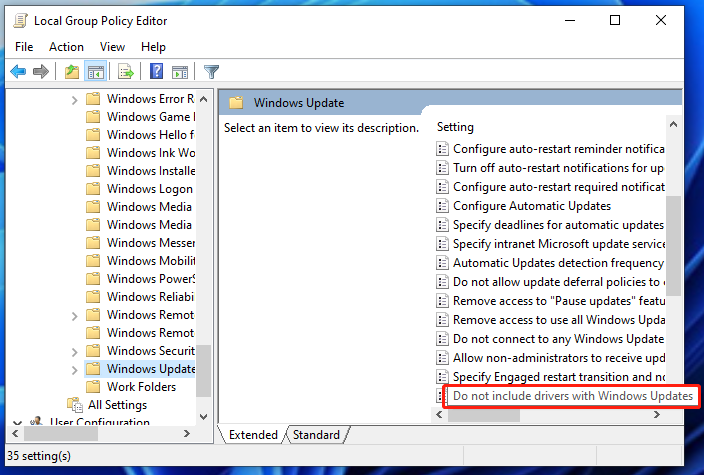Screen dimensions: 704x475
Task: Open the View menu
Action: [112, 47]
